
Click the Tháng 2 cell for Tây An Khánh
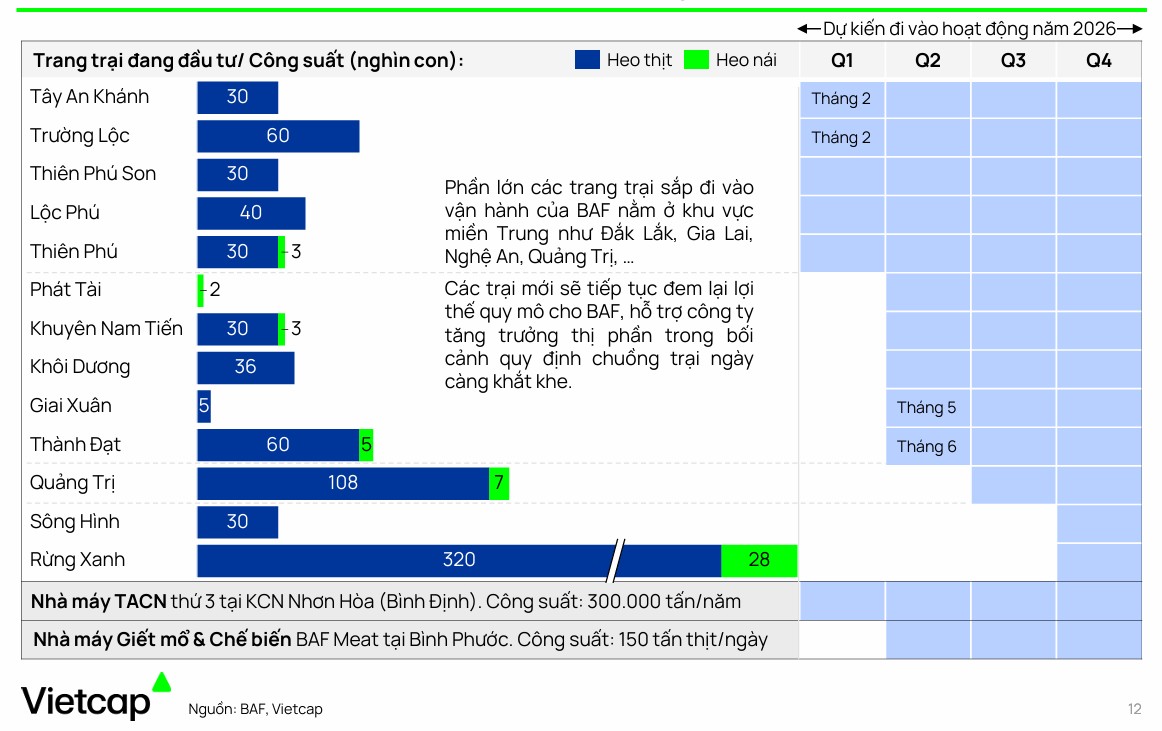(x=841, y=98)
